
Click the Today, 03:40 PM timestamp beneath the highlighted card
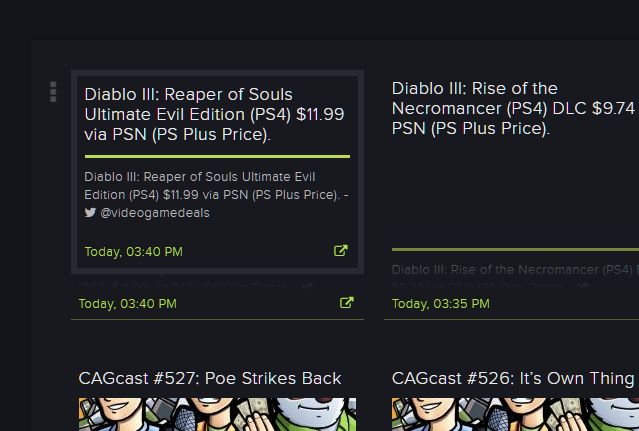pyautogui.click(x=128, y=304)
